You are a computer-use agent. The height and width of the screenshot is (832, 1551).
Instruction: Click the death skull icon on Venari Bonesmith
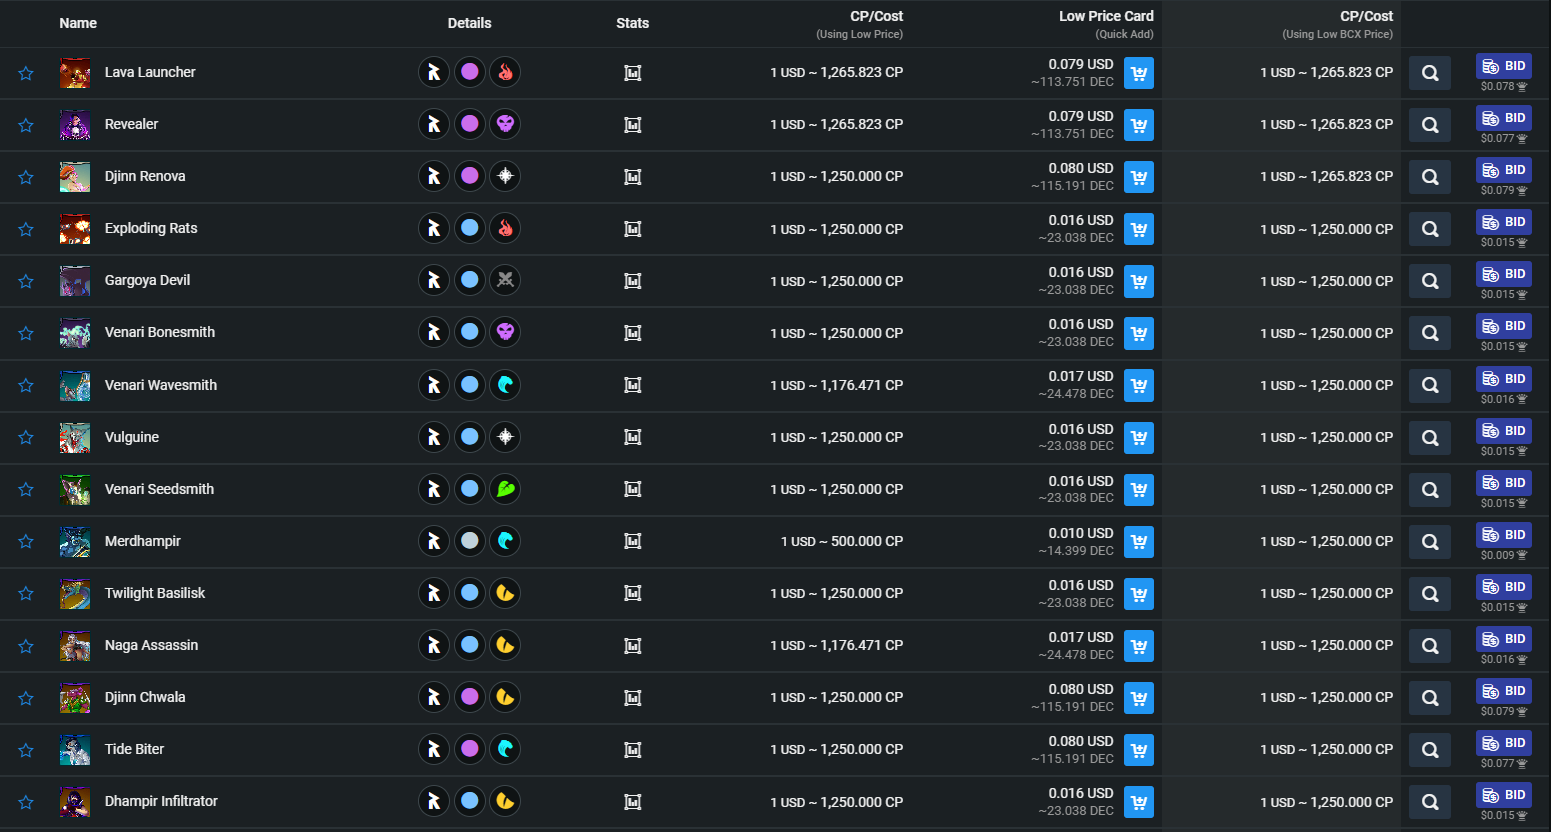(506, 332)
